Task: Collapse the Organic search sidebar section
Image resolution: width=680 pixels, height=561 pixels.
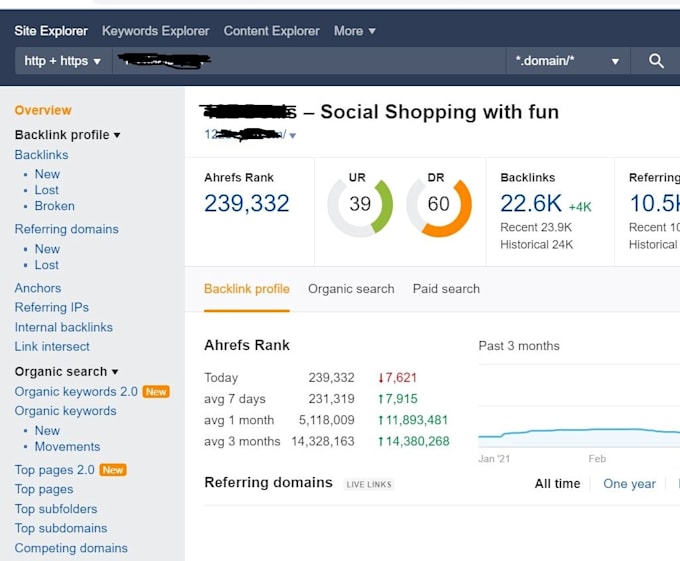Action: point(66,372)
